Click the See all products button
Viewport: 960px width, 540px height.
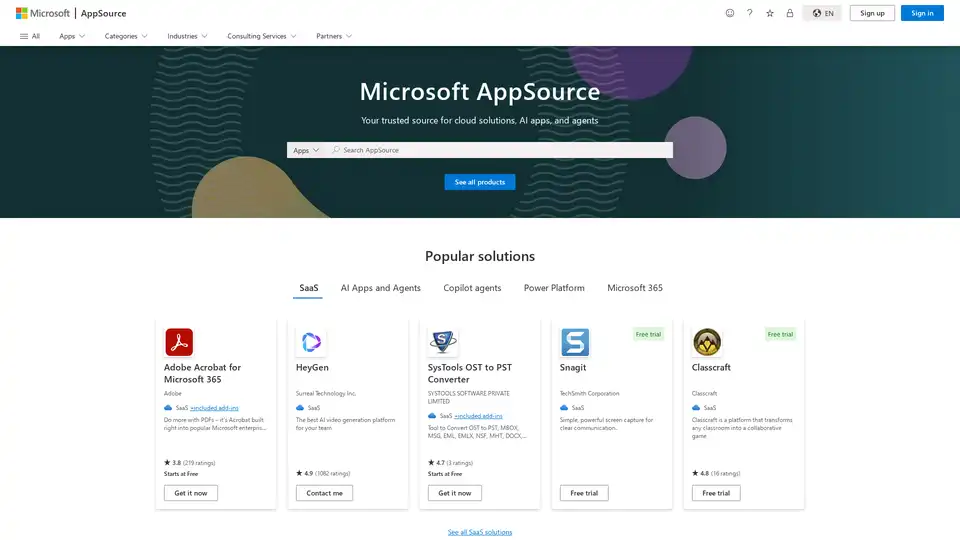pyautogui.click(x=480, y=182)
